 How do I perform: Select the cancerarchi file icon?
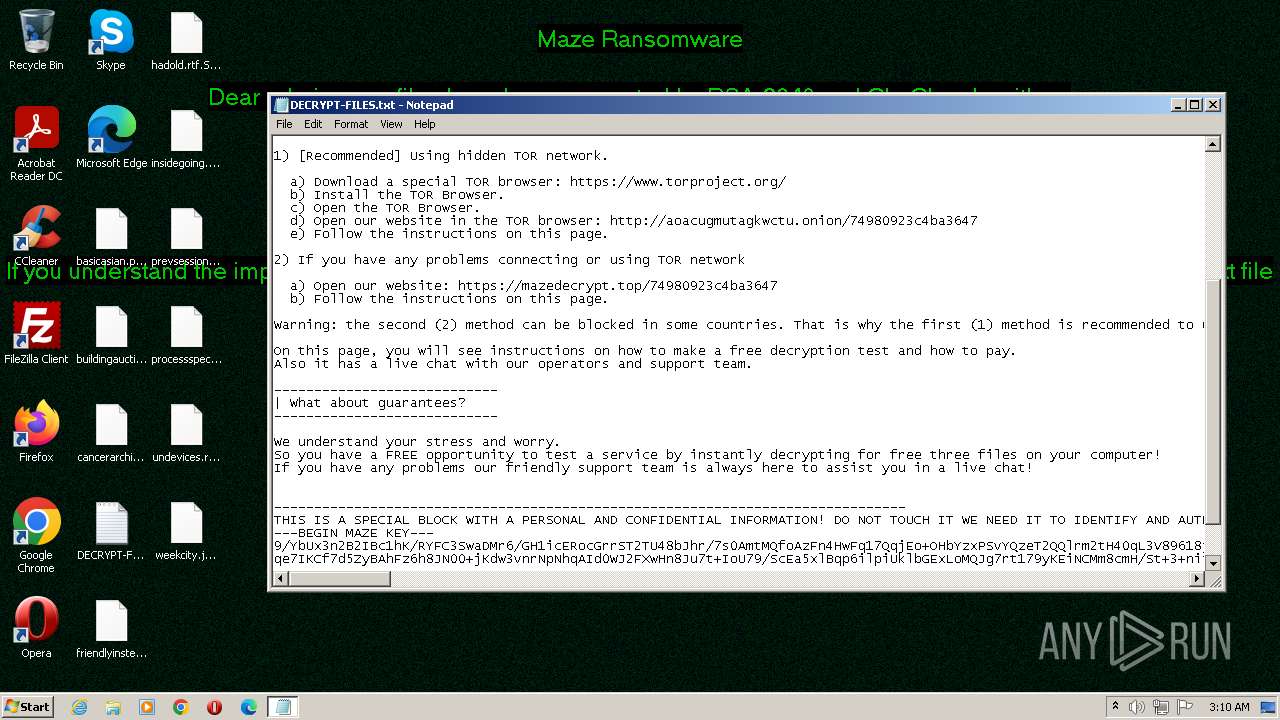pyautogui.click(x=111, y=432)
